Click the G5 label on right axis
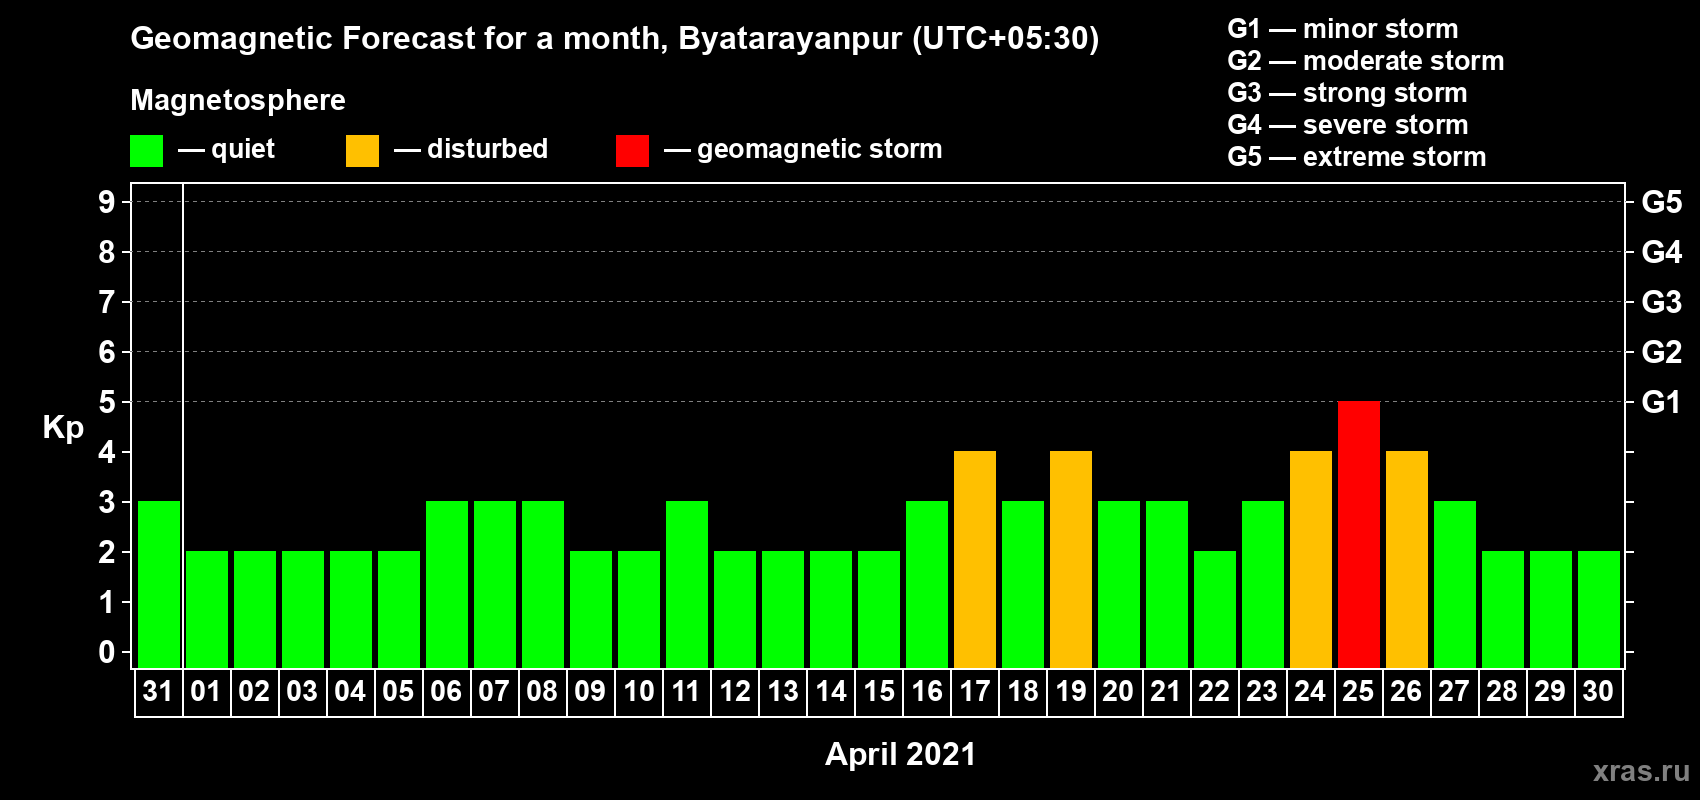Screen dimensions: 1700x800 point(1662,202)
